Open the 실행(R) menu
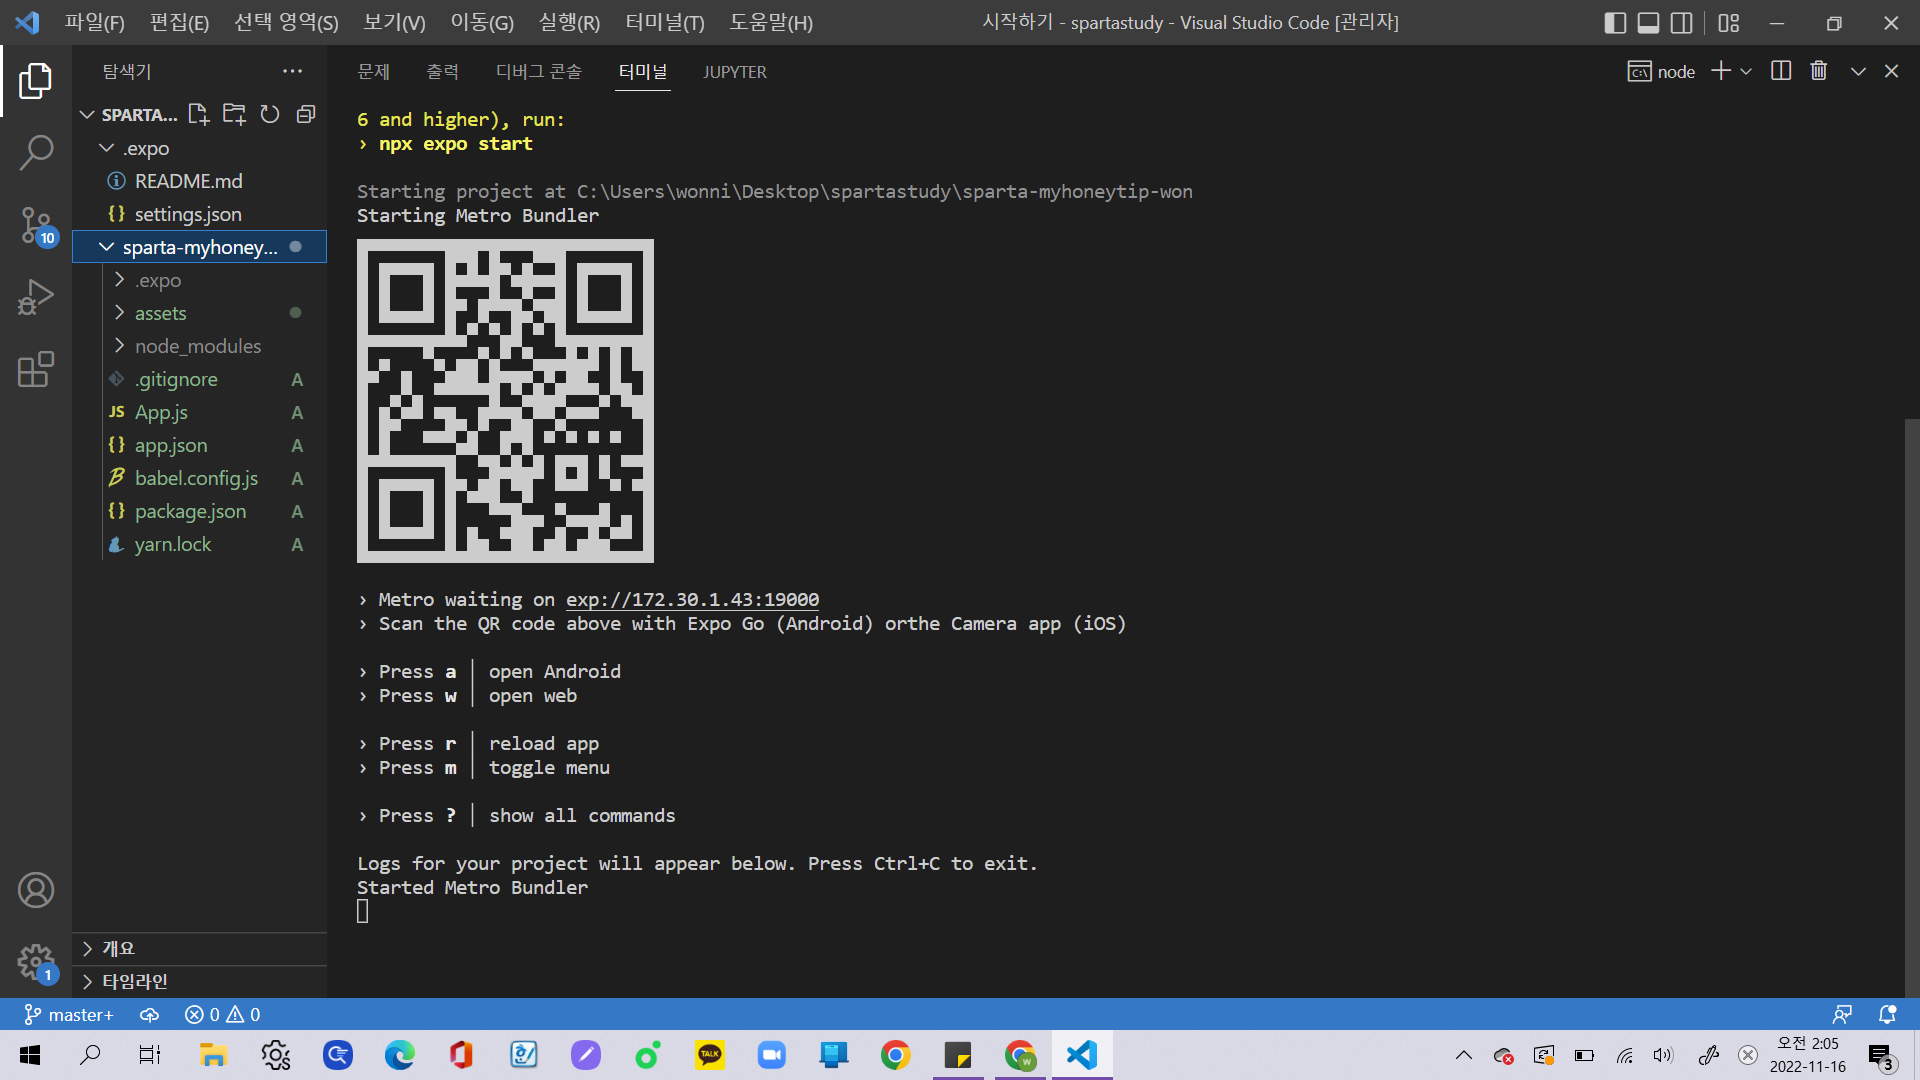 (569, 22)
